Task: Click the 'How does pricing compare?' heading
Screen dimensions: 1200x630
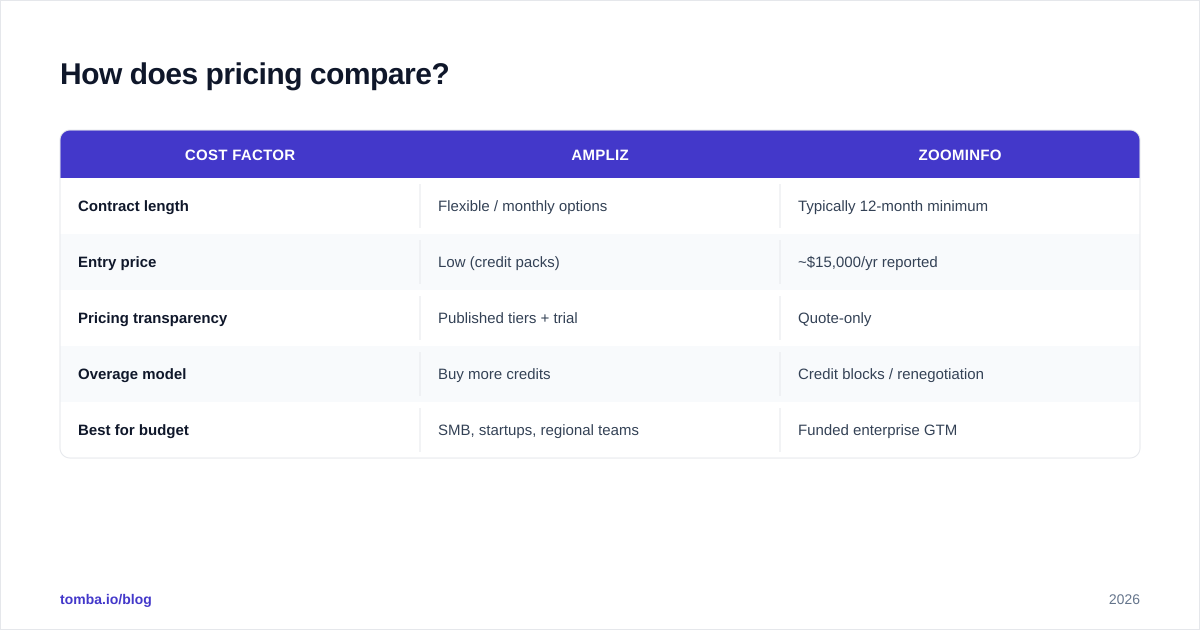Action: [254, 74]
